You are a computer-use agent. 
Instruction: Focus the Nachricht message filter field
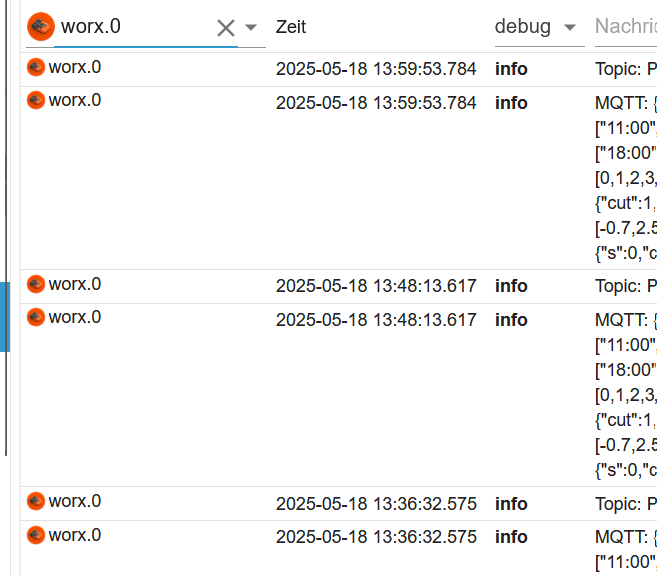tap(626, 27)
